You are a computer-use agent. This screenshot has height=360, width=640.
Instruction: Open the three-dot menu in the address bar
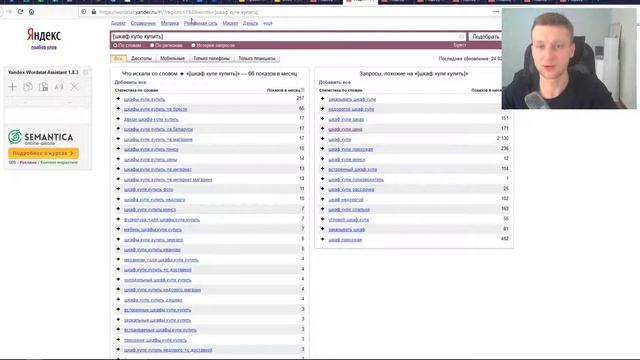[496, 12]
